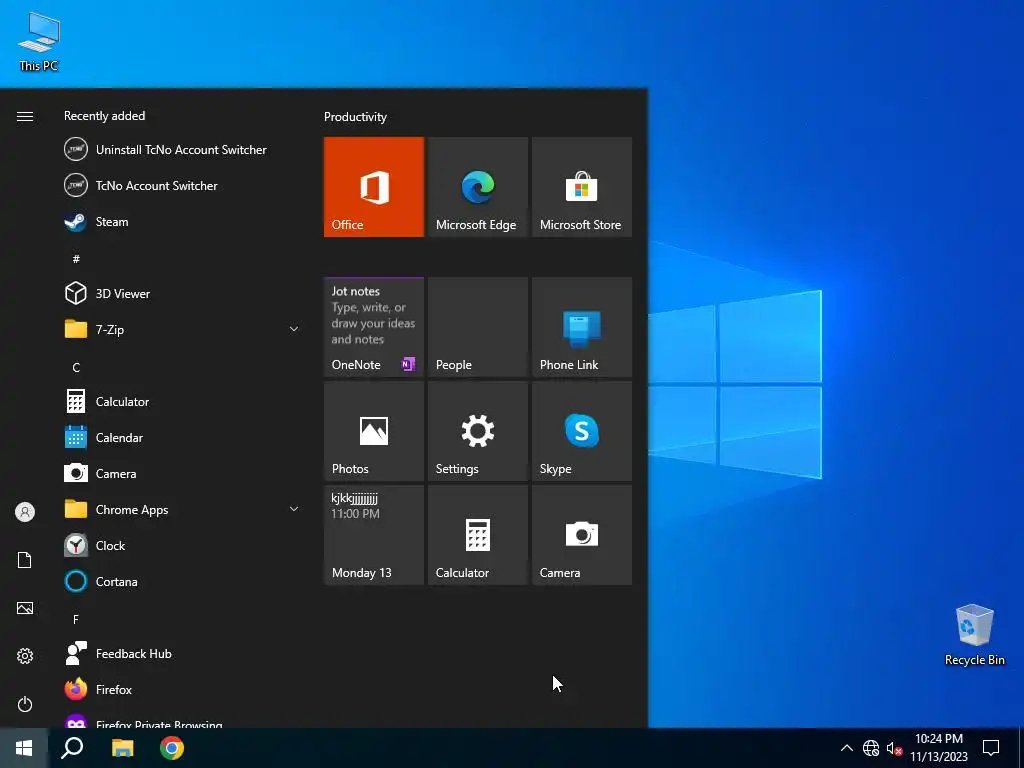The width and height of the screenshot is (1024, 768).
Task: Launch Steam from the app list
Action: coord(182,222)
